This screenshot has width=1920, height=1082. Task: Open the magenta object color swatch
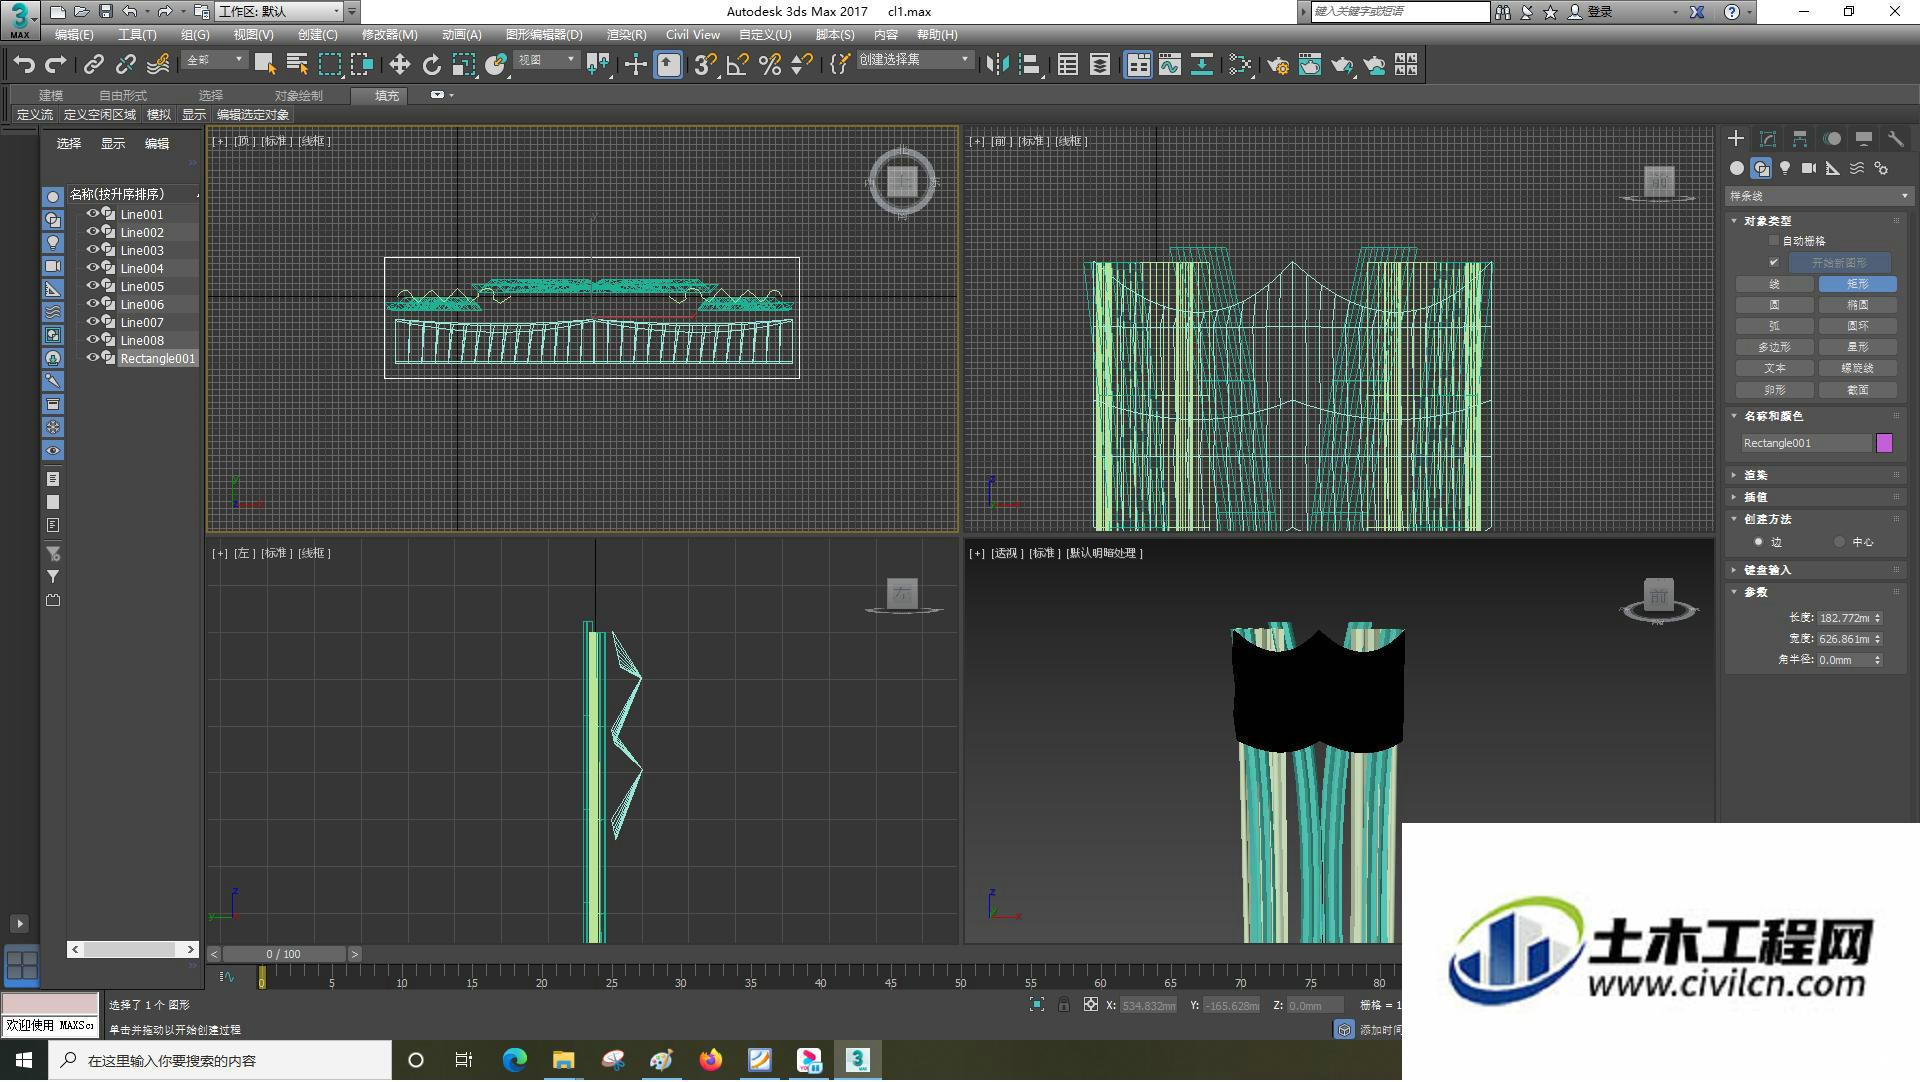1884,443
